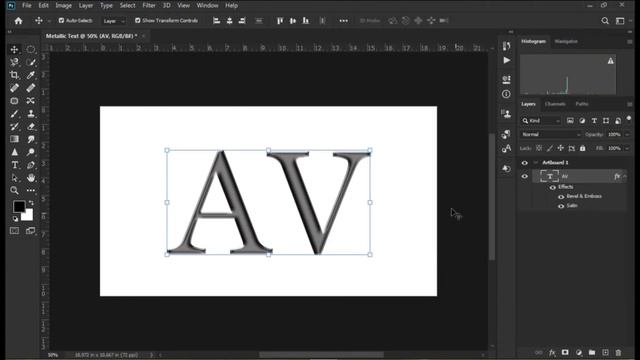Select the Elliptical Marquee tool

tap(31, 49)
